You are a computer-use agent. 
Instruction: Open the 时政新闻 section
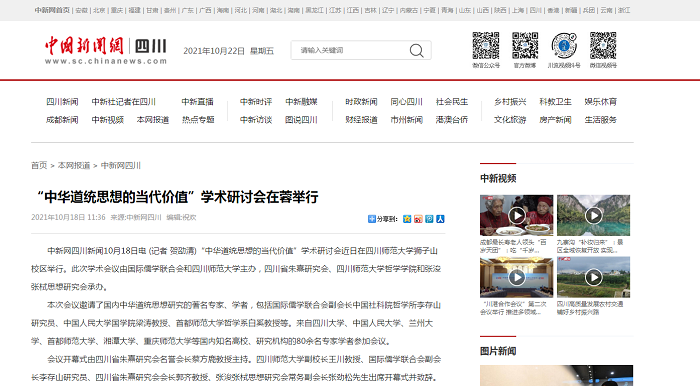coord(361,102)
